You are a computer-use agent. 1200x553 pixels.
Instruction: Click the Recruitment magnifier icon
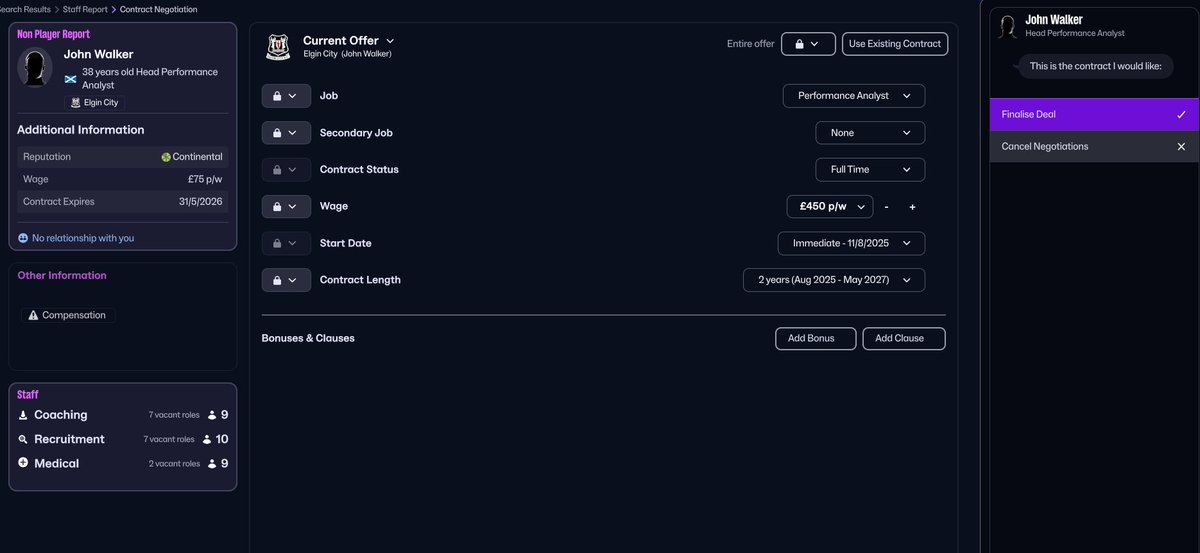[x=23, y=439]
